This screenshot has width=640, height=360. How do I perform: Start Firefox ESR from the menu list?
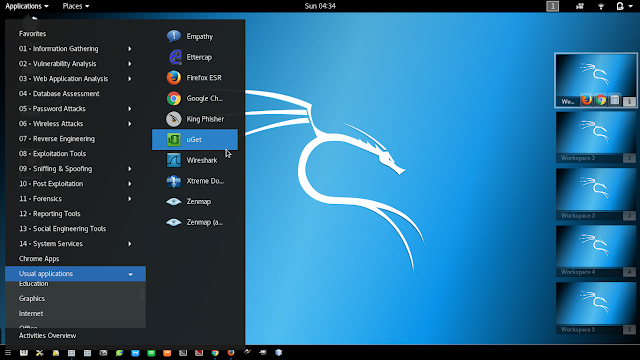(x=195, y=78)
